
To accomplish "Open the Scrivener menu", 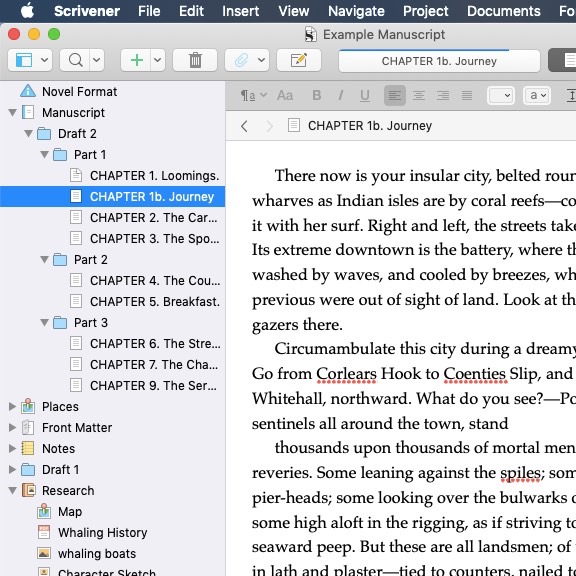I will coord(87,11).
